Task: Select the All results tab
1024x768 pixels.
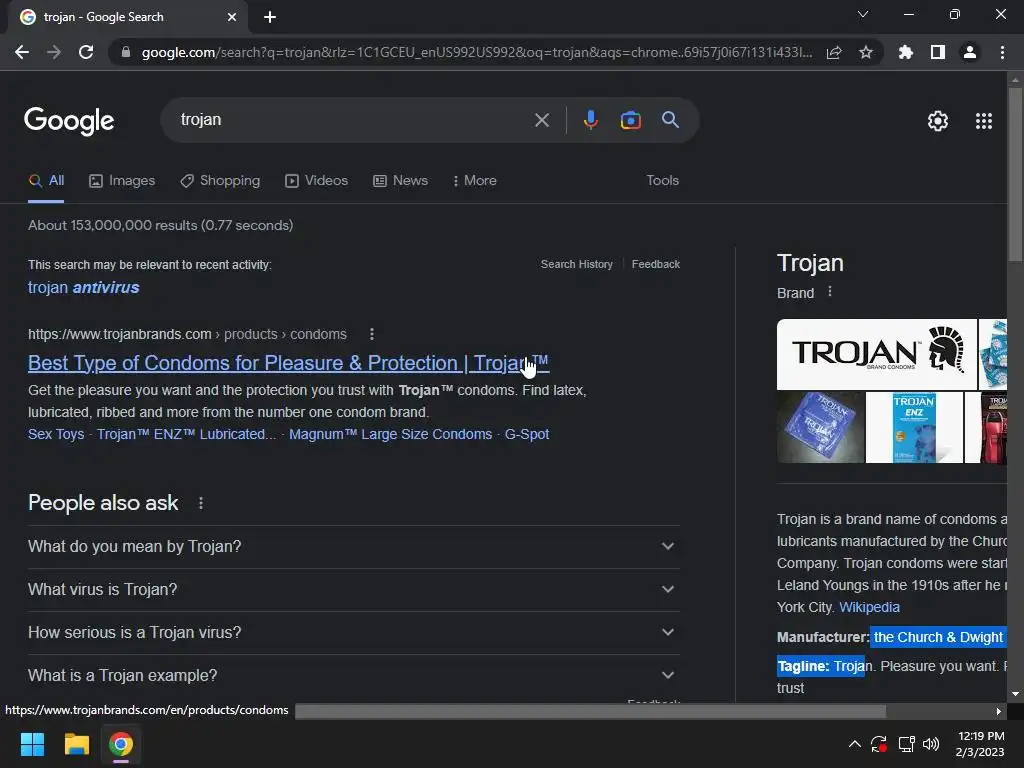Action: pyautogui.click(x=46, y=181)
